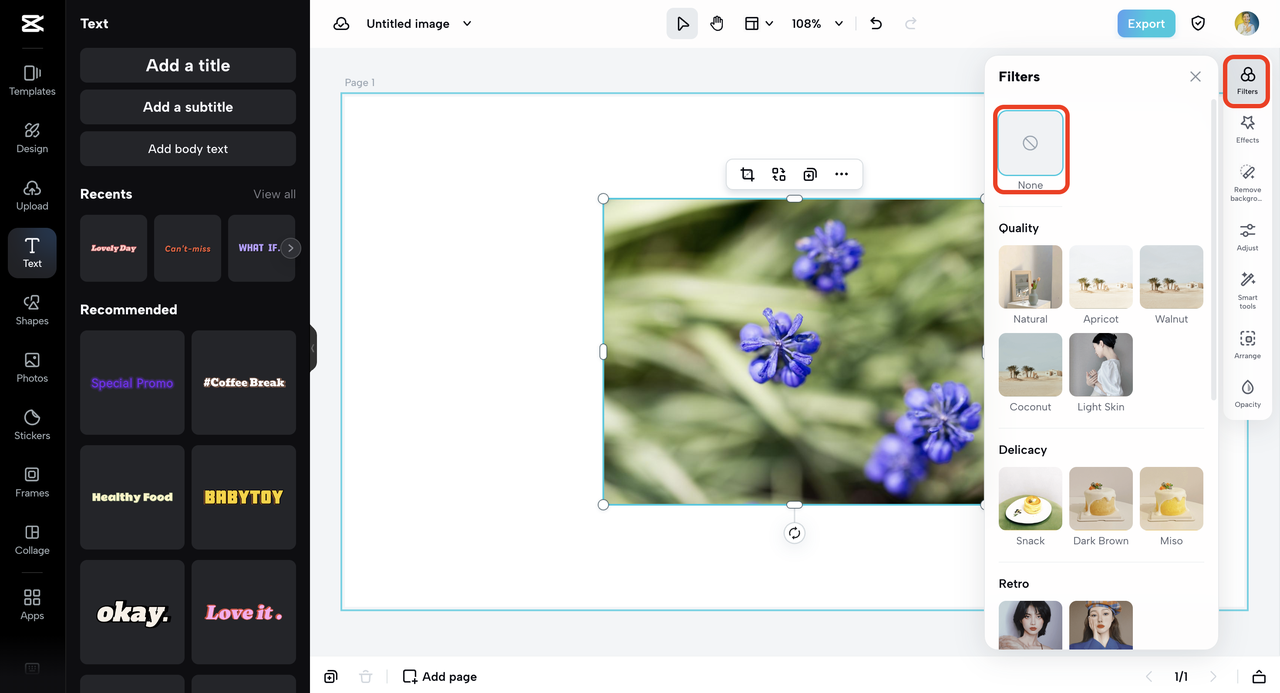
Task: Undo the last action
Action: [x=876, y=24]
